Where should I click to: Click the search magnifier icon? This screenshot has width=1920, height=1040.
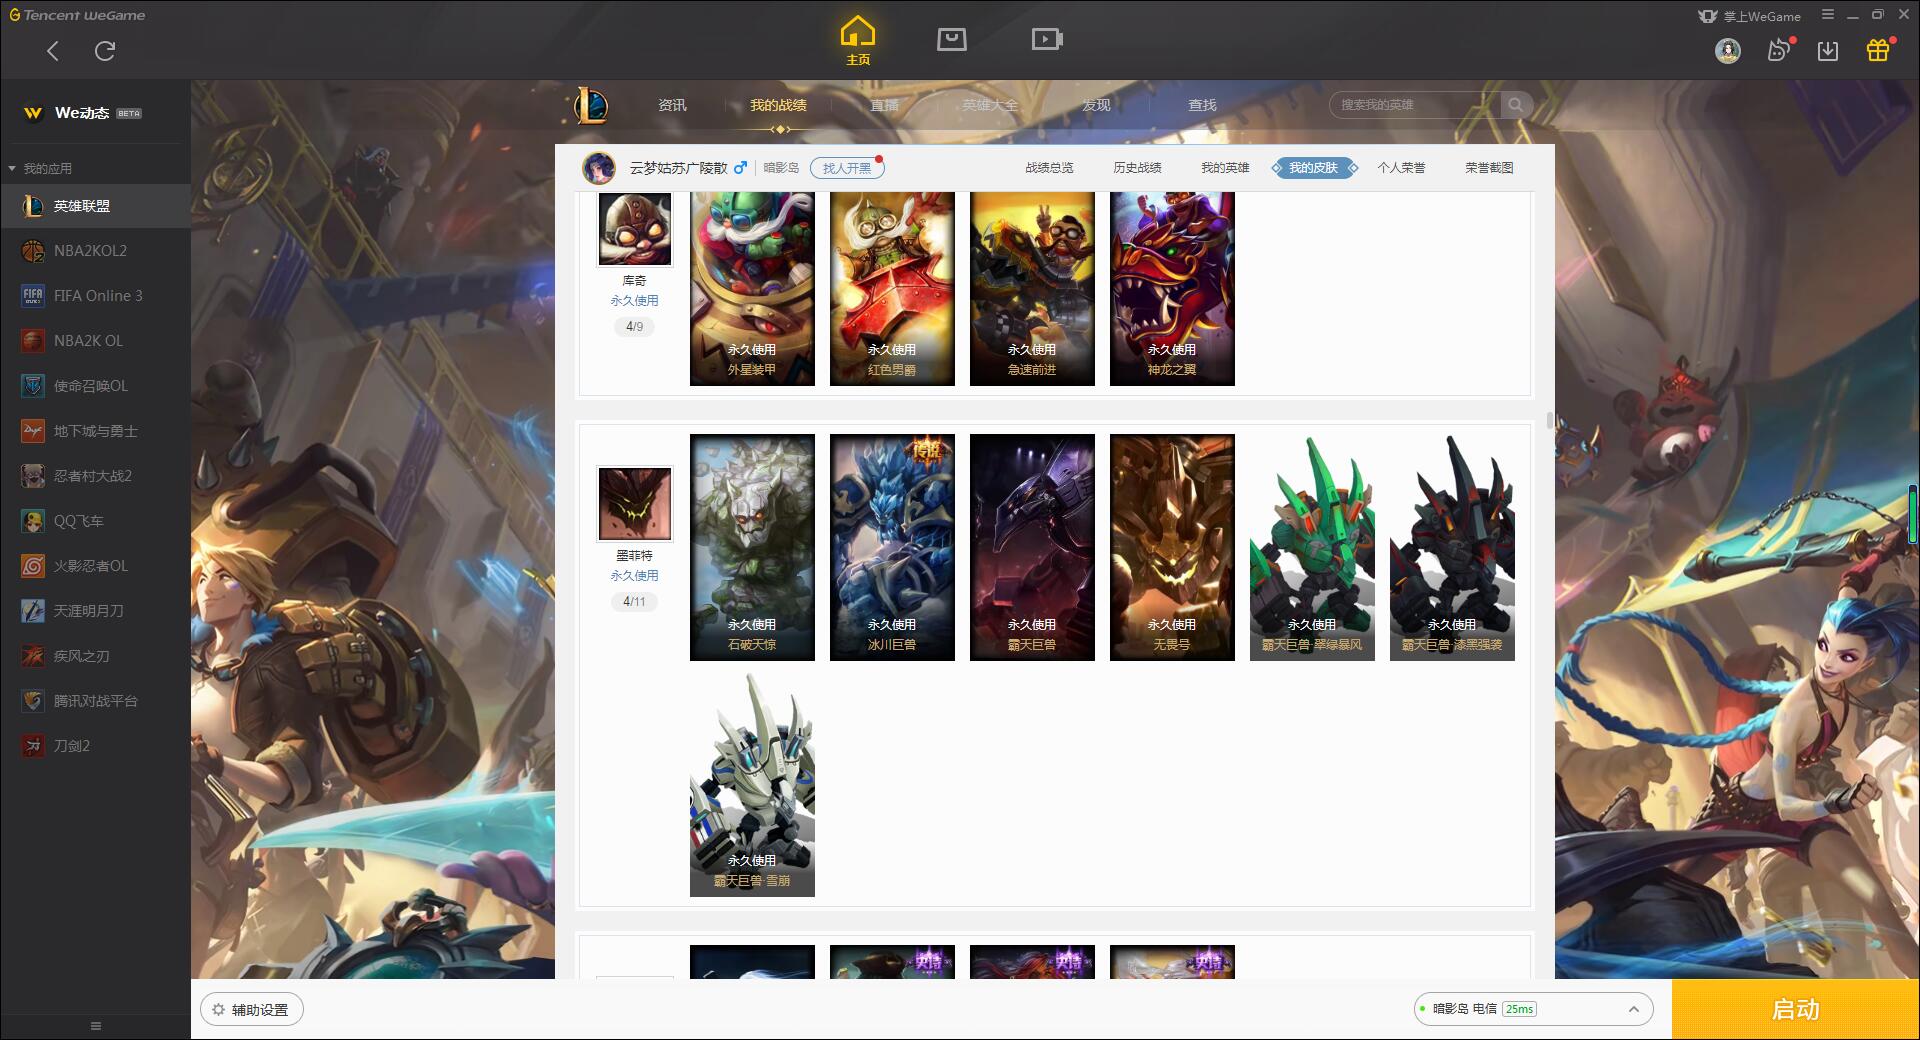point(1516,105)
